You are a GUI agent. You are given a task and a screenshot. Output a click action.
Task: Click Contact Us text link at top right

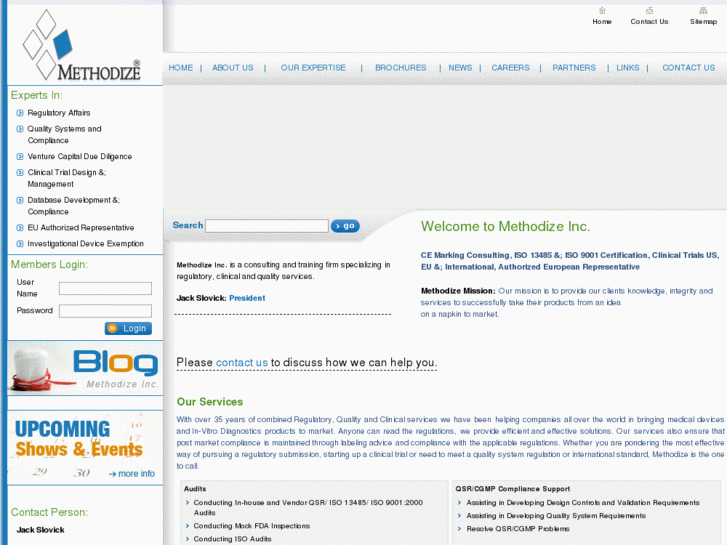click(649, 22)
